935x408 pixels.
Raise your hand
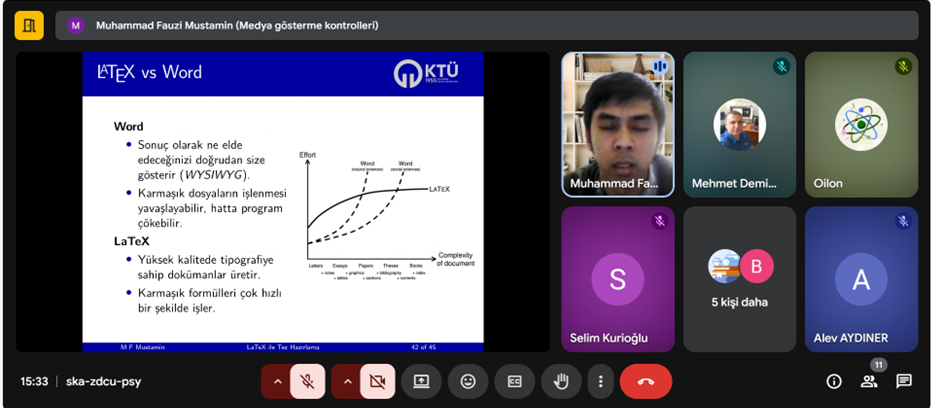[x=561, y=381]
